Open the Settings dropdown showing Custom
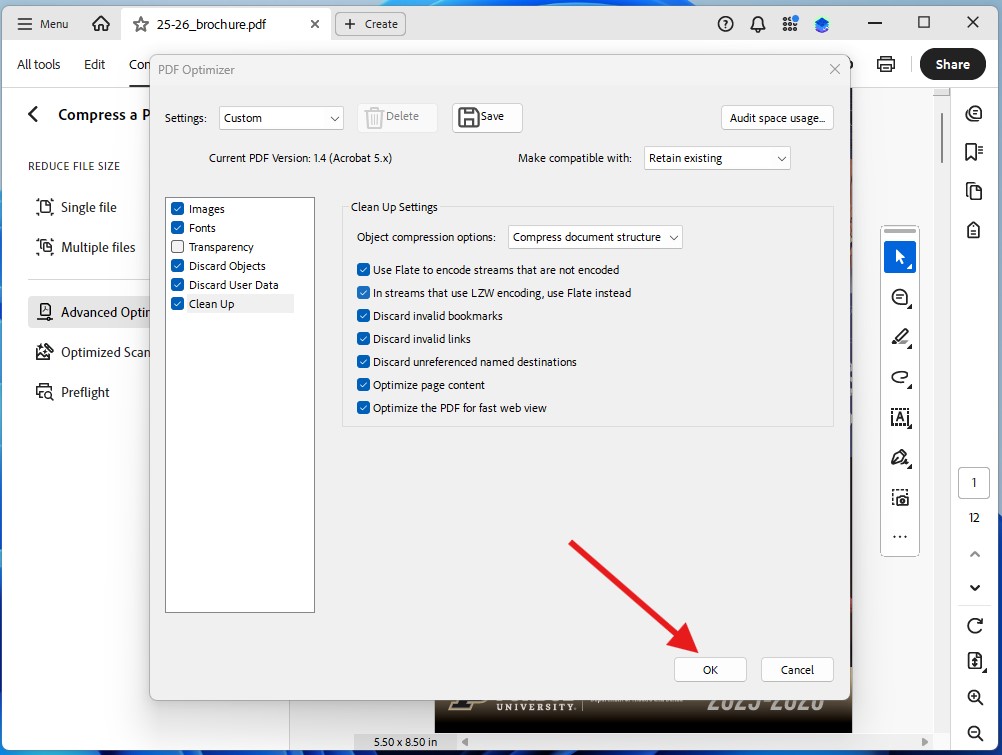The width and height of the screenshot is (1002, 755). tap(280, 117)
